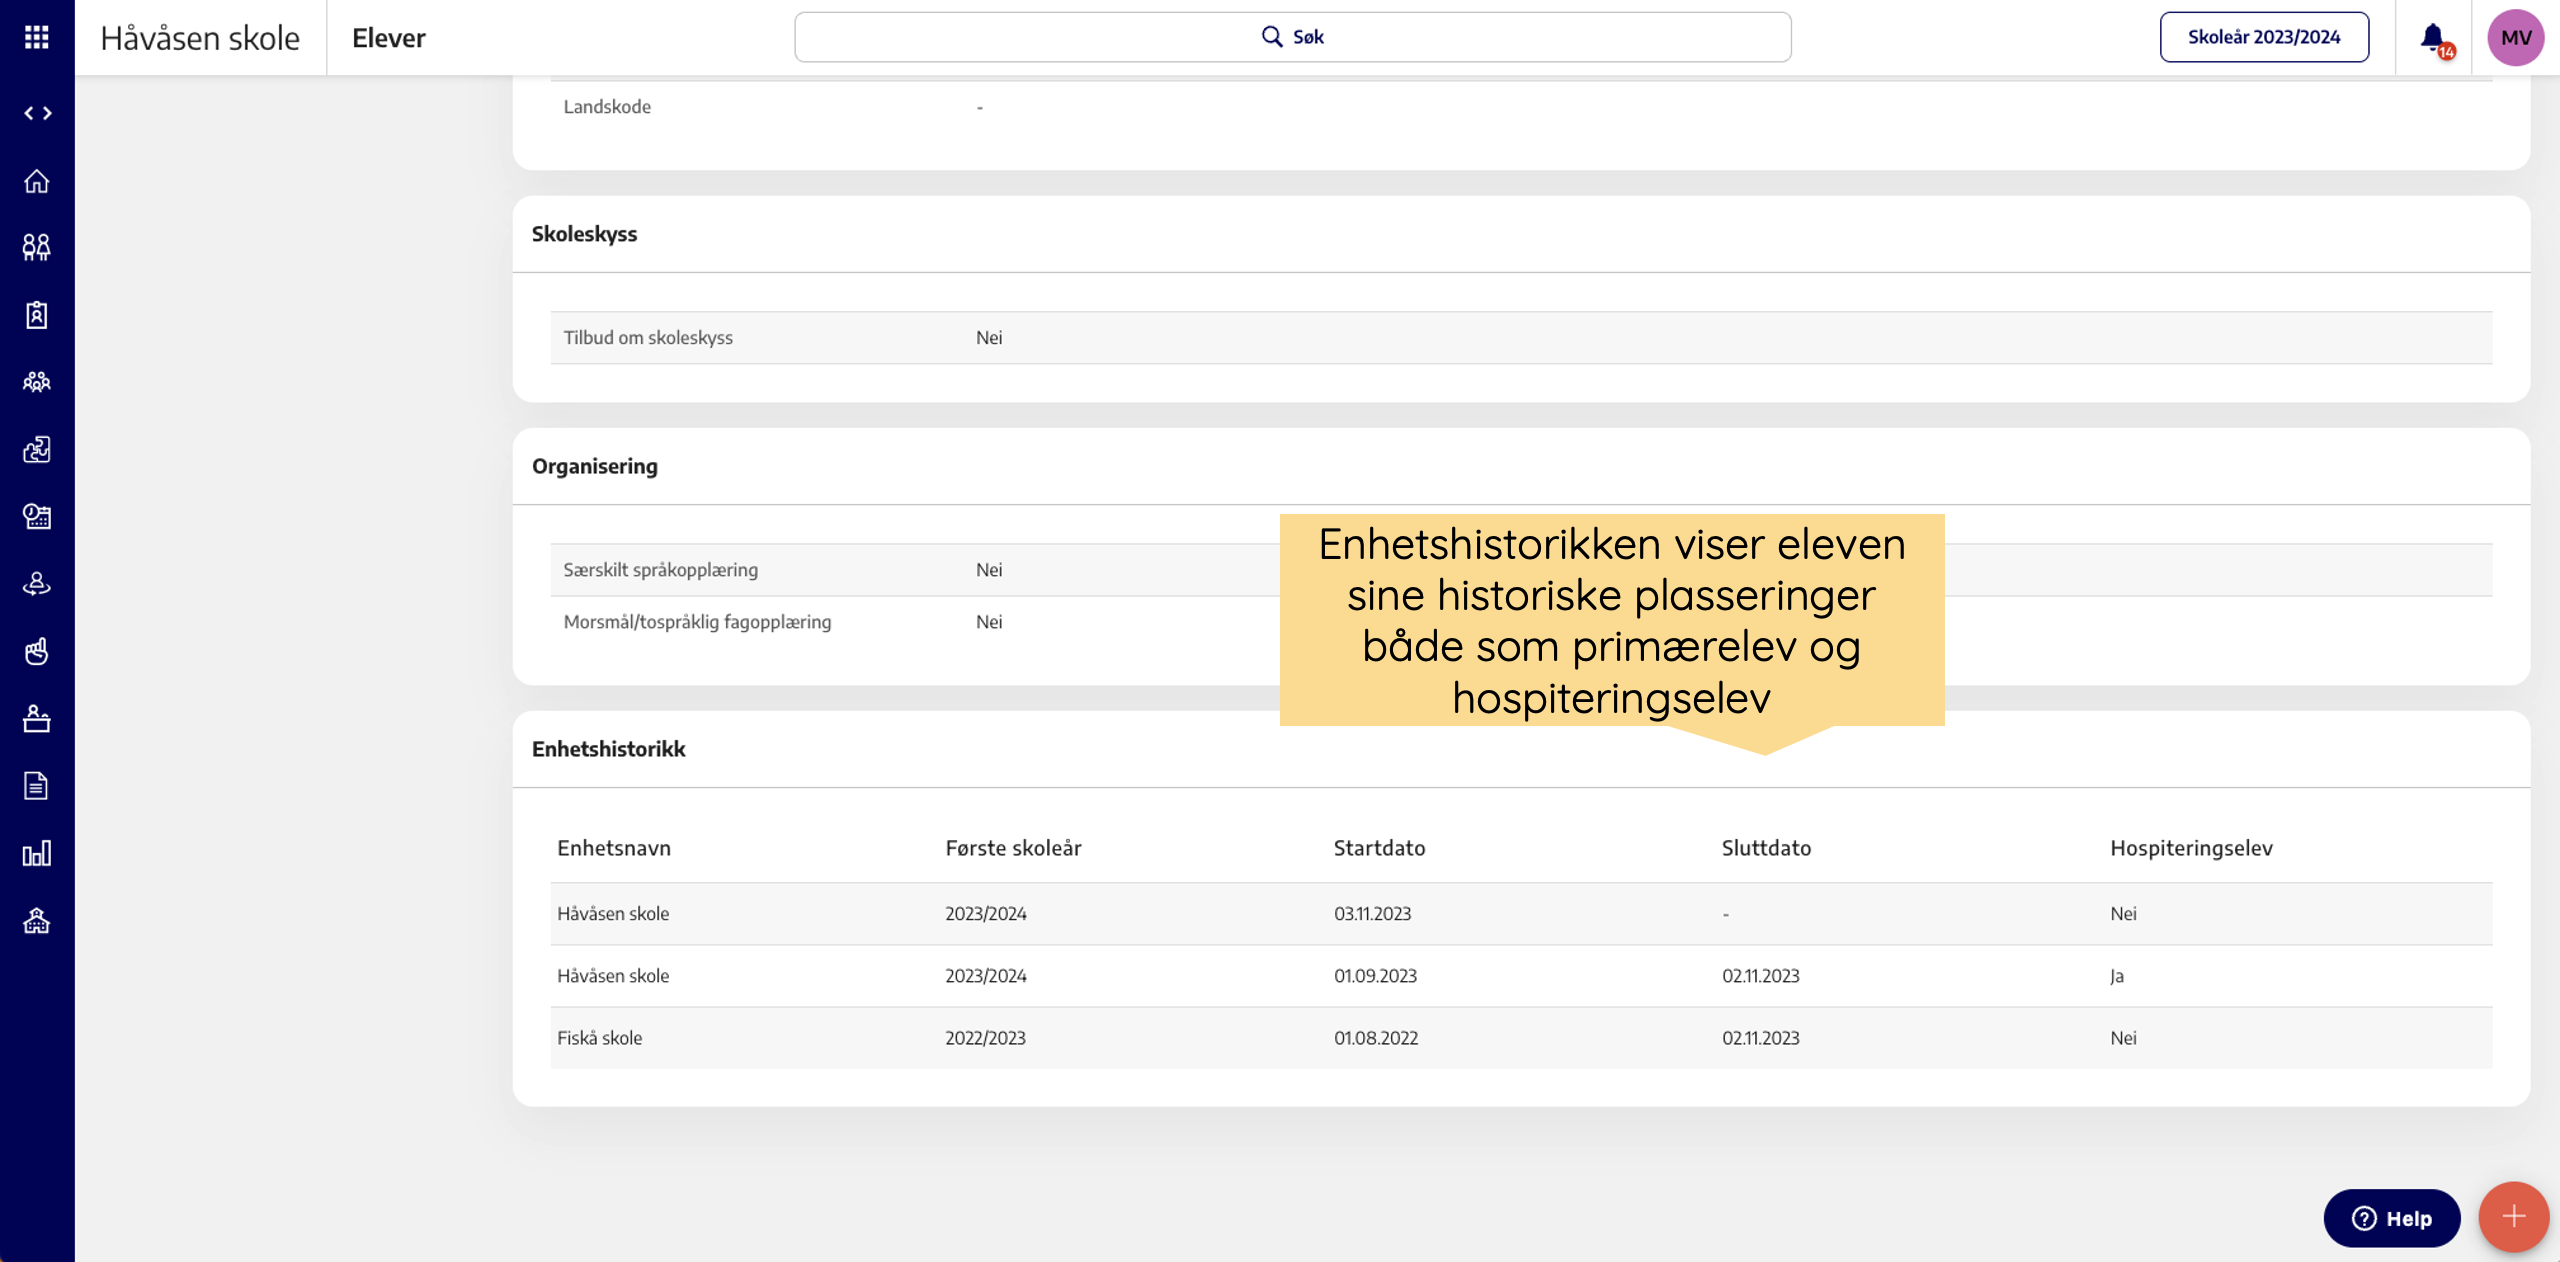This screenshot has height=1262, width=2560.
Task: Select the Fiskå skole row name
Action: tap(599, 1038)
